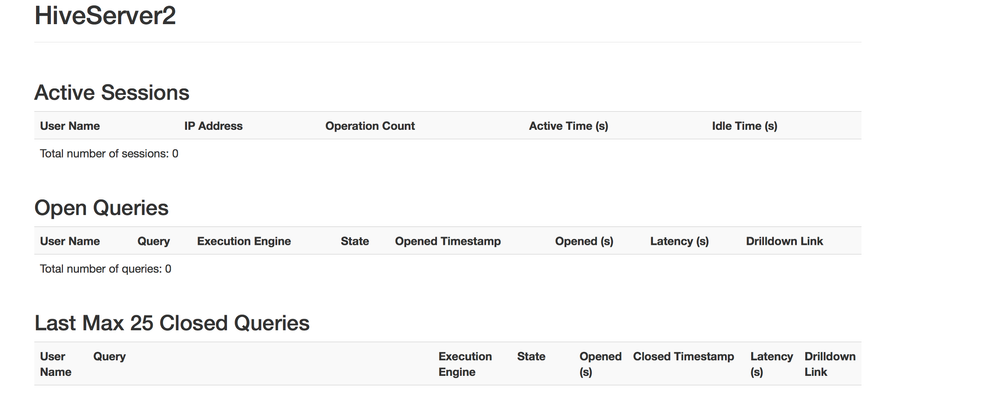Select Query header in Open Queries table
This screenshot has height=394, width=999.
pyautogui.click(x=154, y=242)
